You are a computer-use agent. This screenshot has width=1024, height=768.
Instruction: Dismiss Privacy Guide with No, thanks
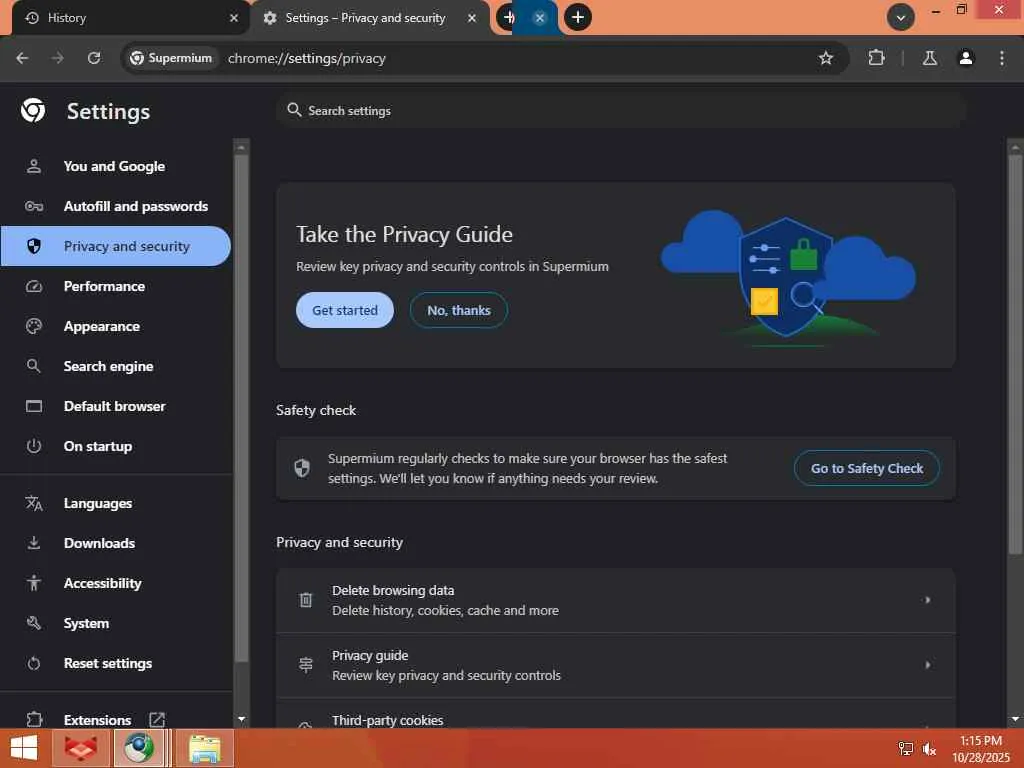(458, 310)
